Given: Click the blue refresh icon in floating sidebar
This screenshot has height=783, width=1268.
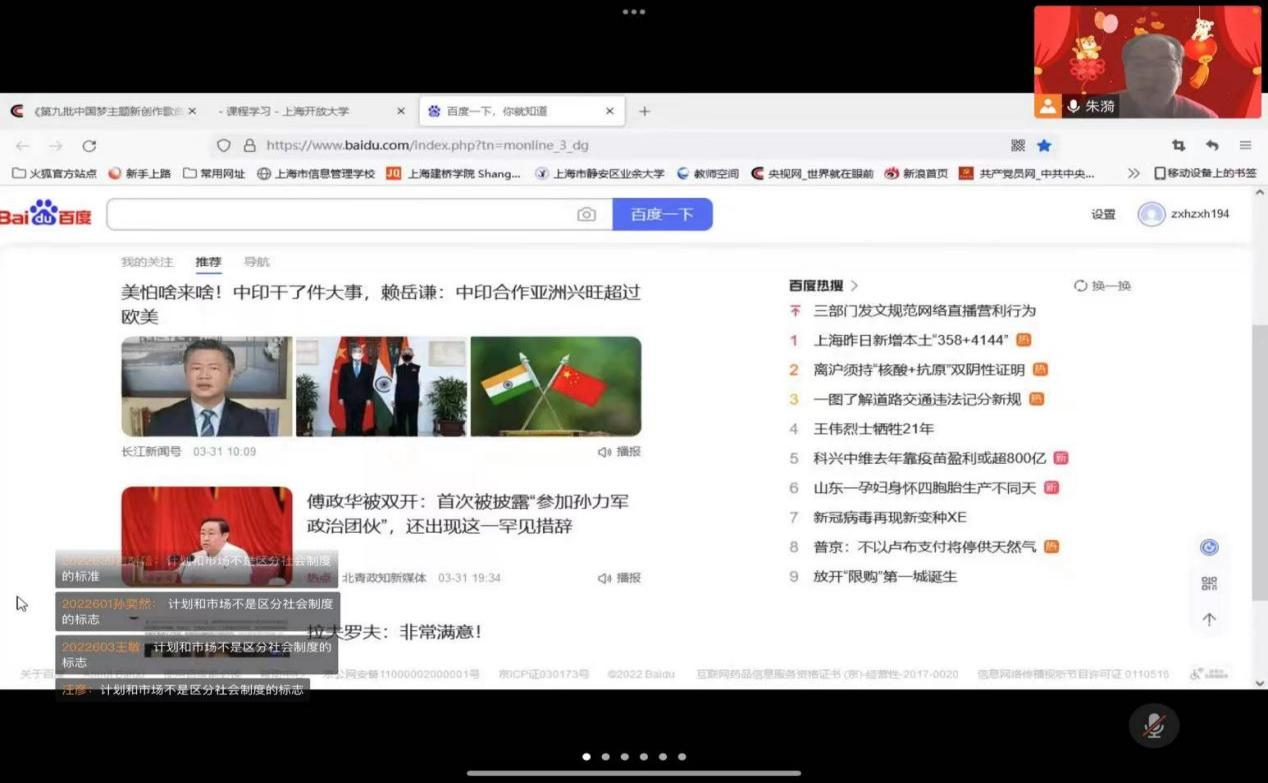Looking at the screenshot, I should tap(1209, 547).
